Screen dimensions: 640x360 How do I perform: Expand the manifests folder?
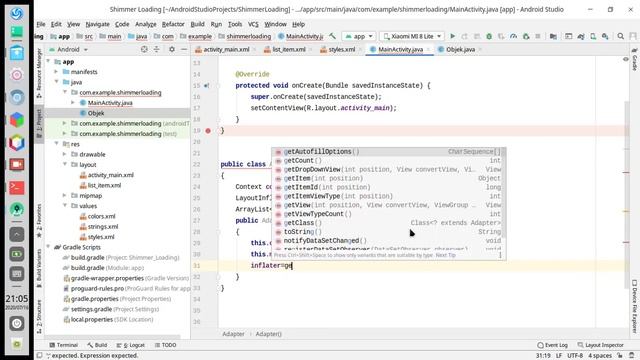pyautogui.click(x=56, y=72)
